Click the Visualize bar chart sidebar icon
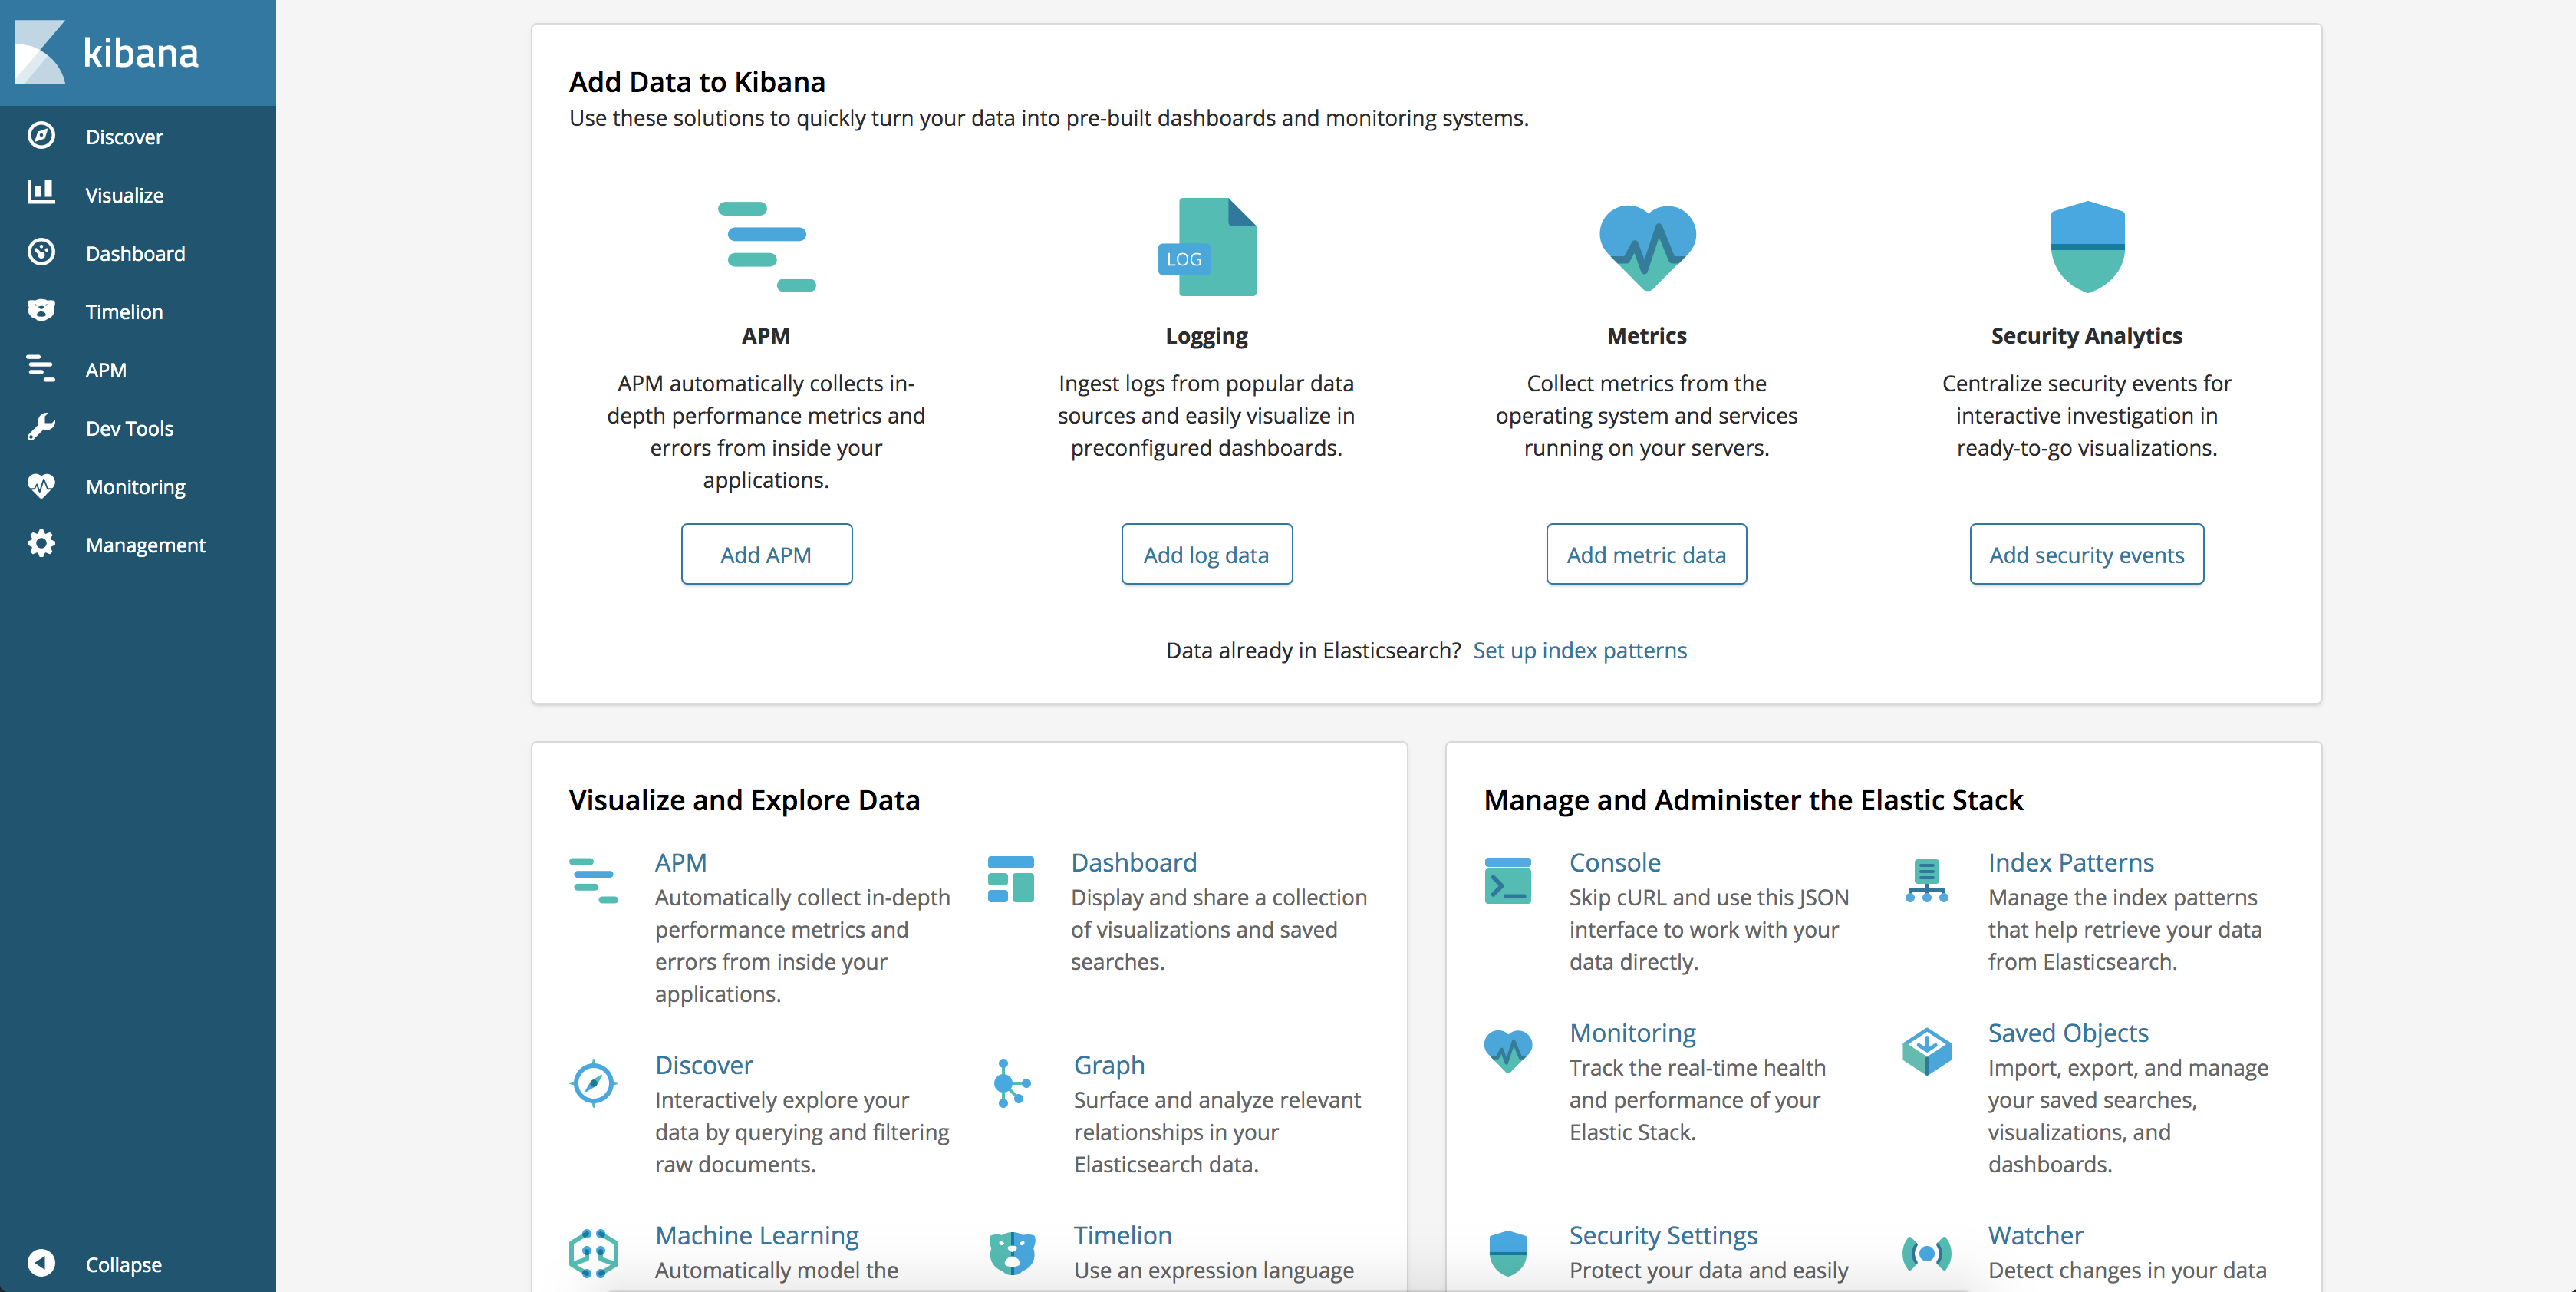This screenshot has height=1292, width=2576. pos(41,192)
